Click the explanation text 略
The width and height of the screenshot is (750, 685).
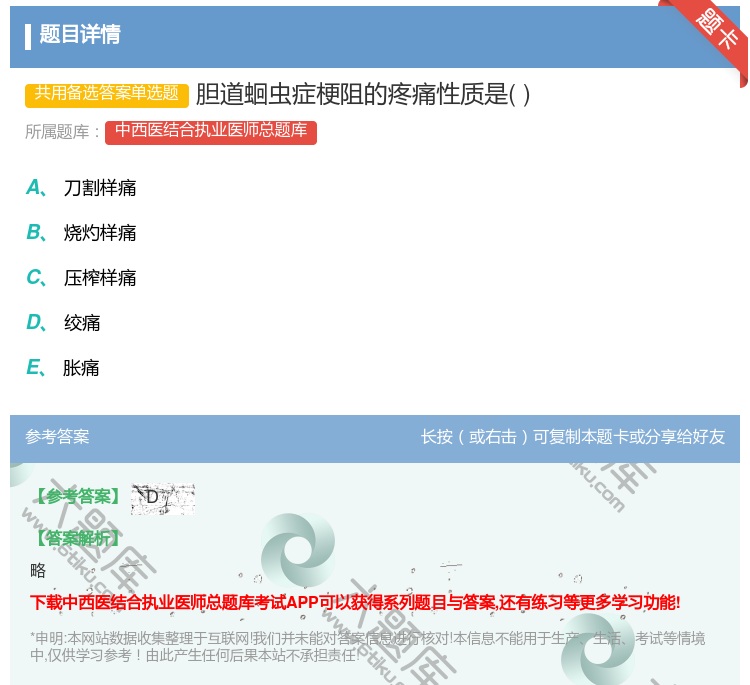click(x=38, y=570)
